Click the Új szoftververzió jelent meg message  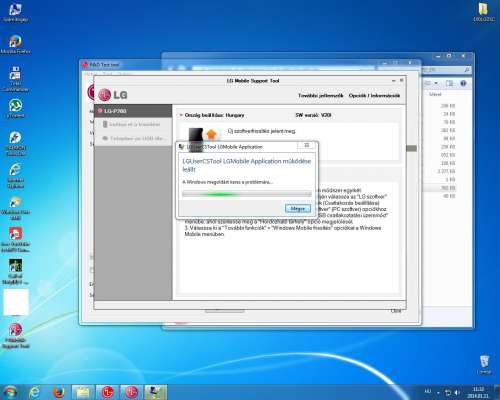tap(261, 131)
